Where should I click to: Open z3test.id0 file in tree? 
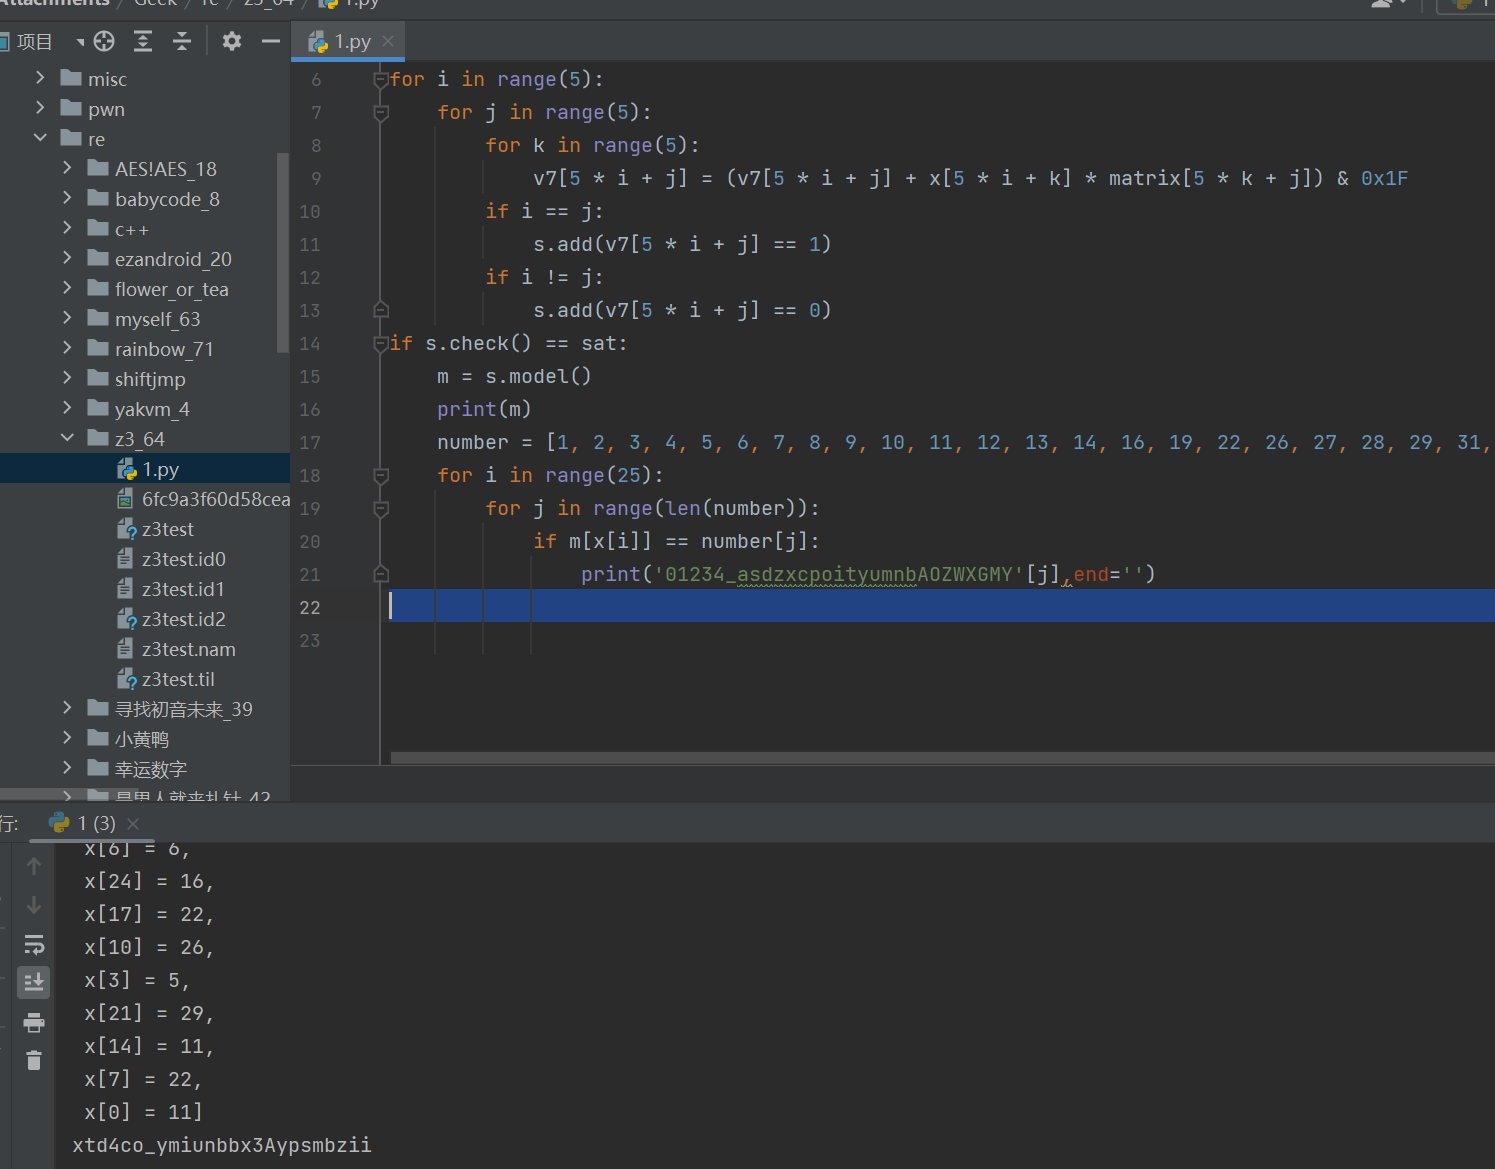point(183,559)
